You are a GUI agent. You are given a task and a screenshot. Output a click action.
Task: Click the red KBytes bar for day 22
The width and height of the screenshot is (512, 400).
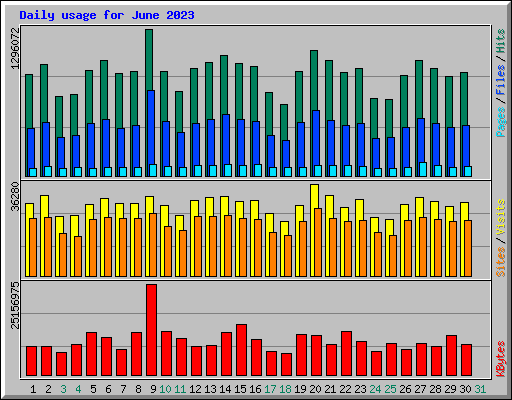[x=346, y=354]
